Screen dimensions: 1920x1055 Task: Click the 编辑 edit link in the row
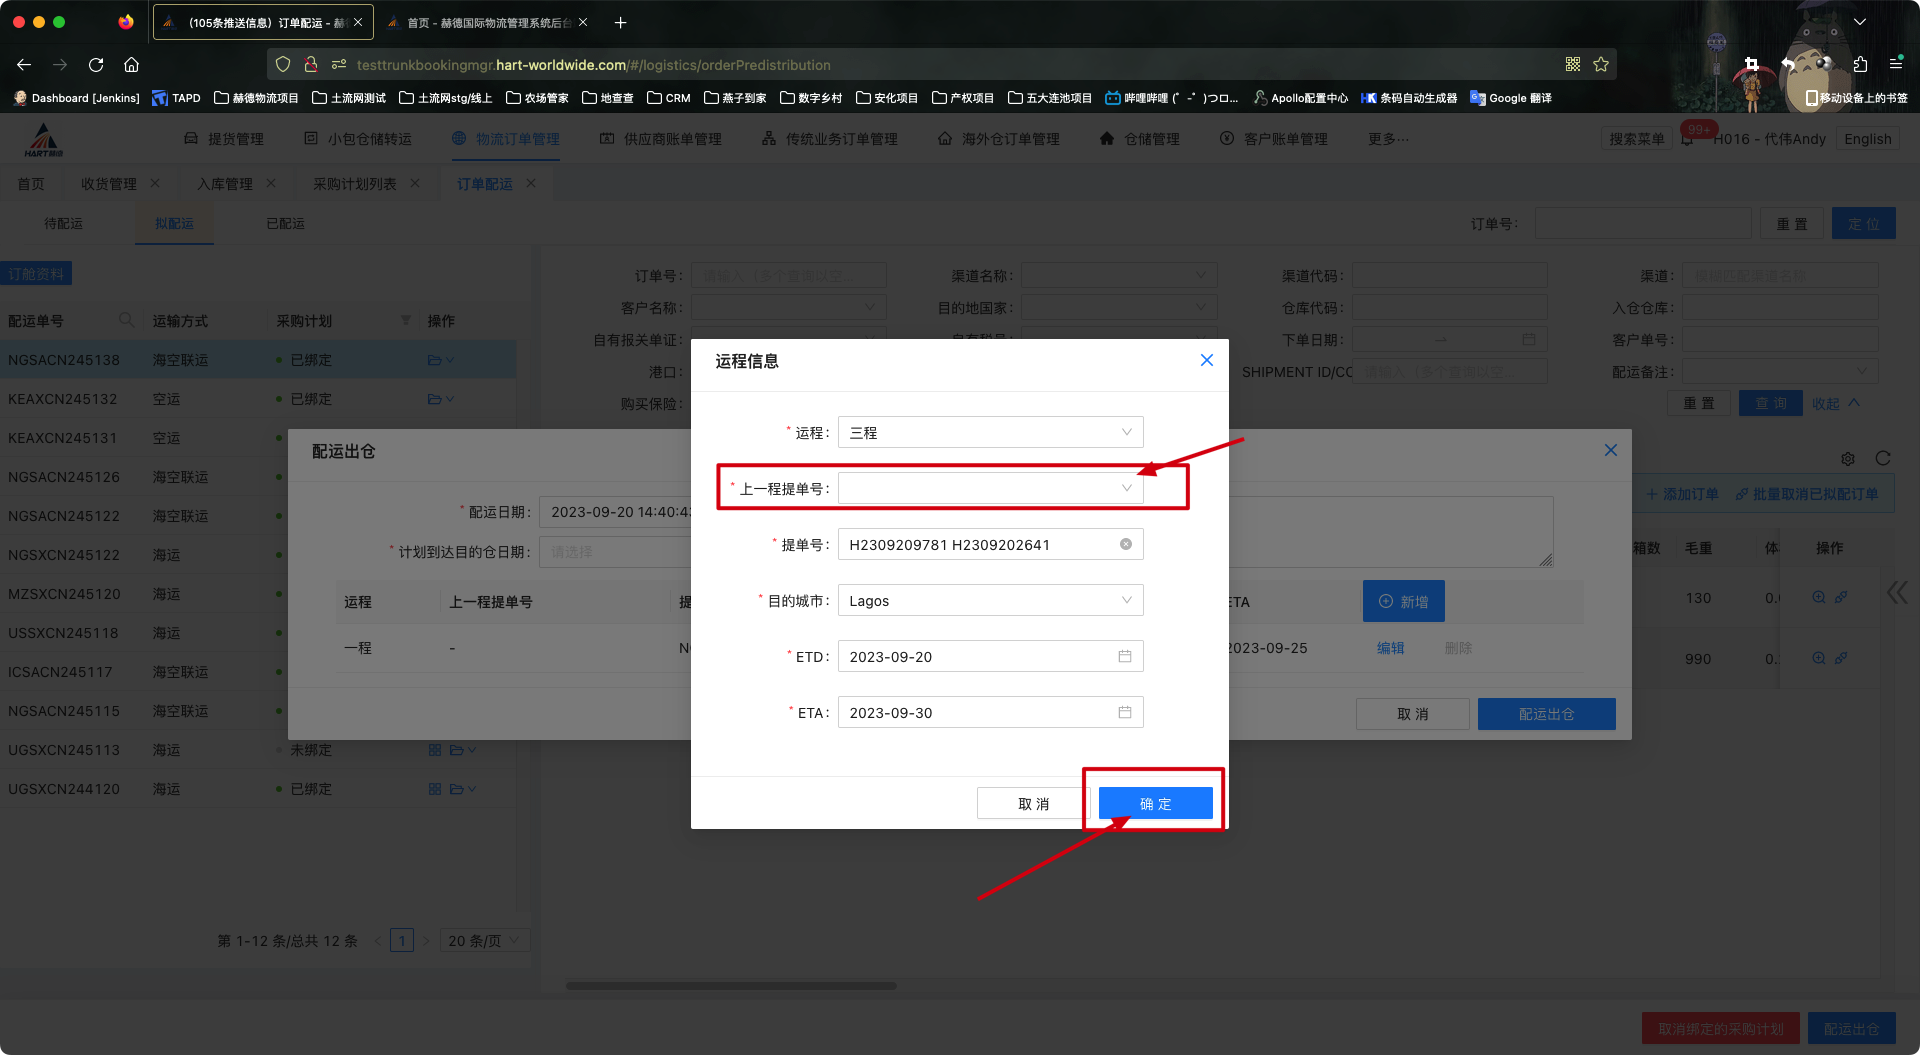1391,648
